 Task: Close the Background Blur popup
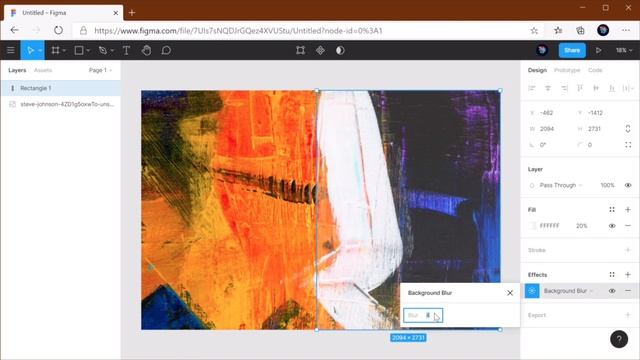[510, 293]
